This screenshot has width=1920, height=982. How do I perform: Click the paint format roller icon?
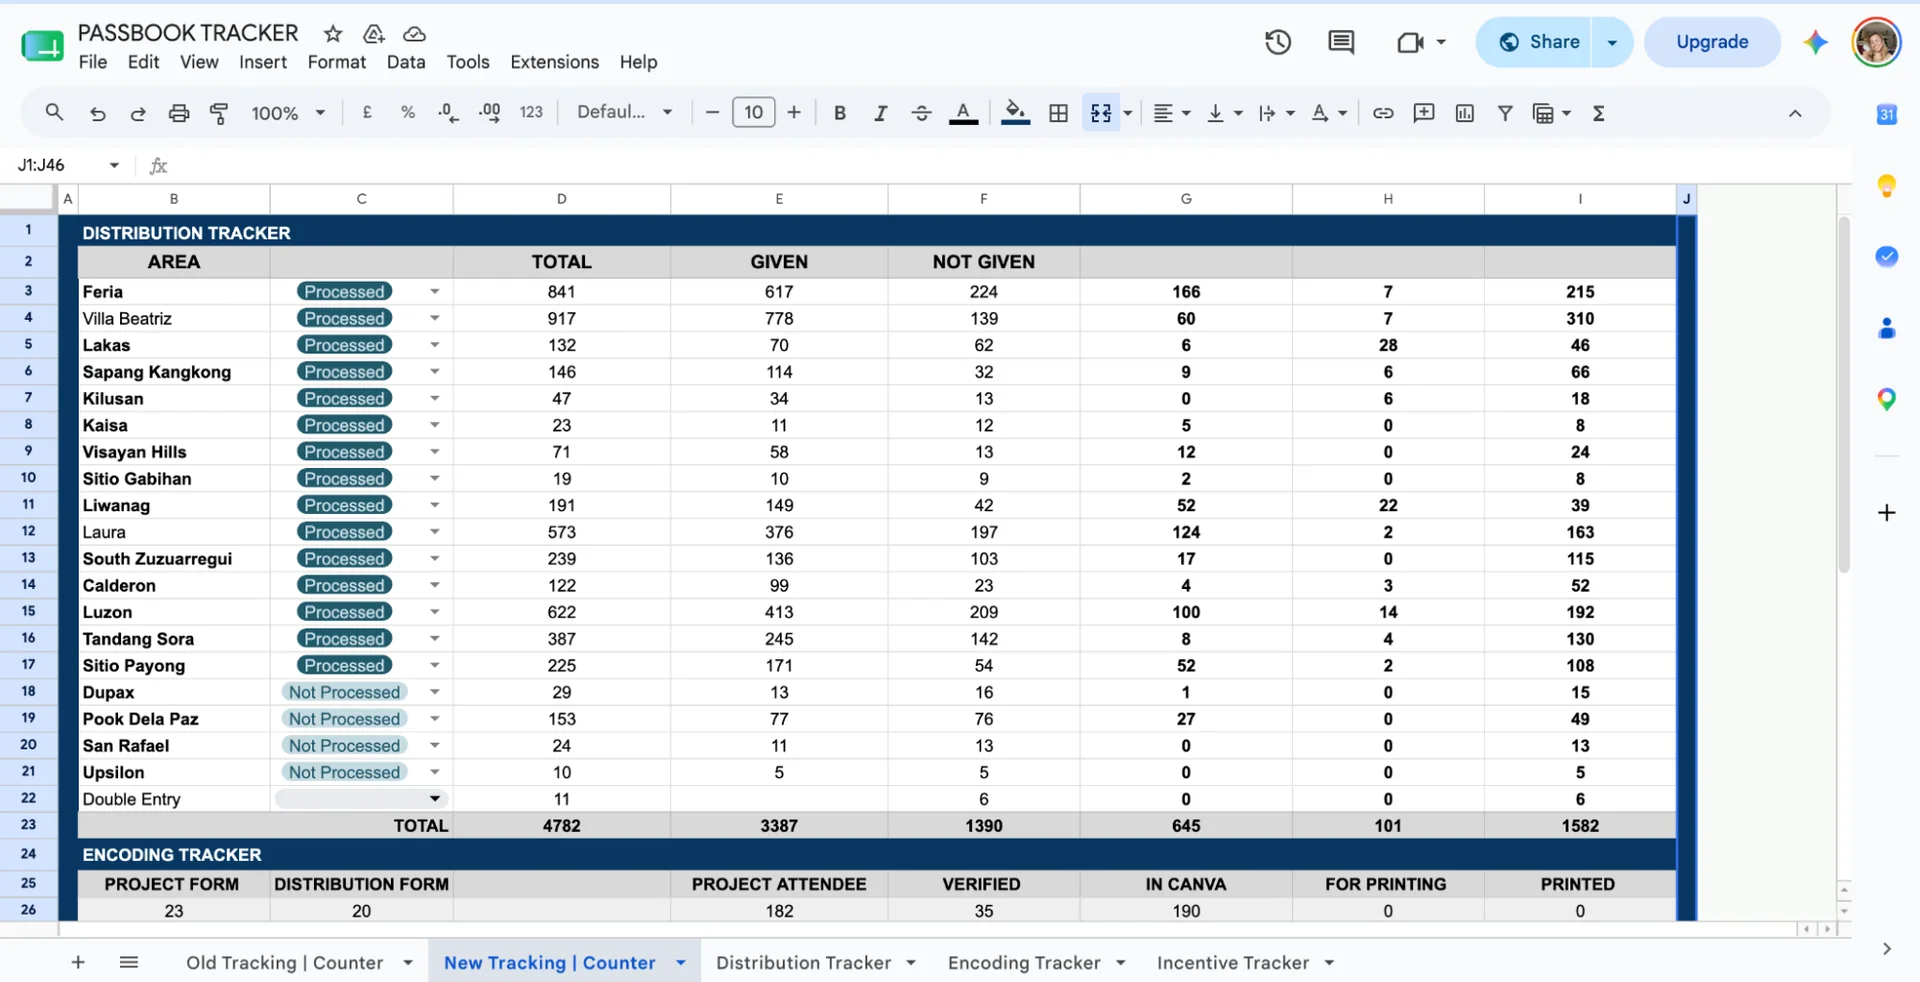(x=219, y=113)
